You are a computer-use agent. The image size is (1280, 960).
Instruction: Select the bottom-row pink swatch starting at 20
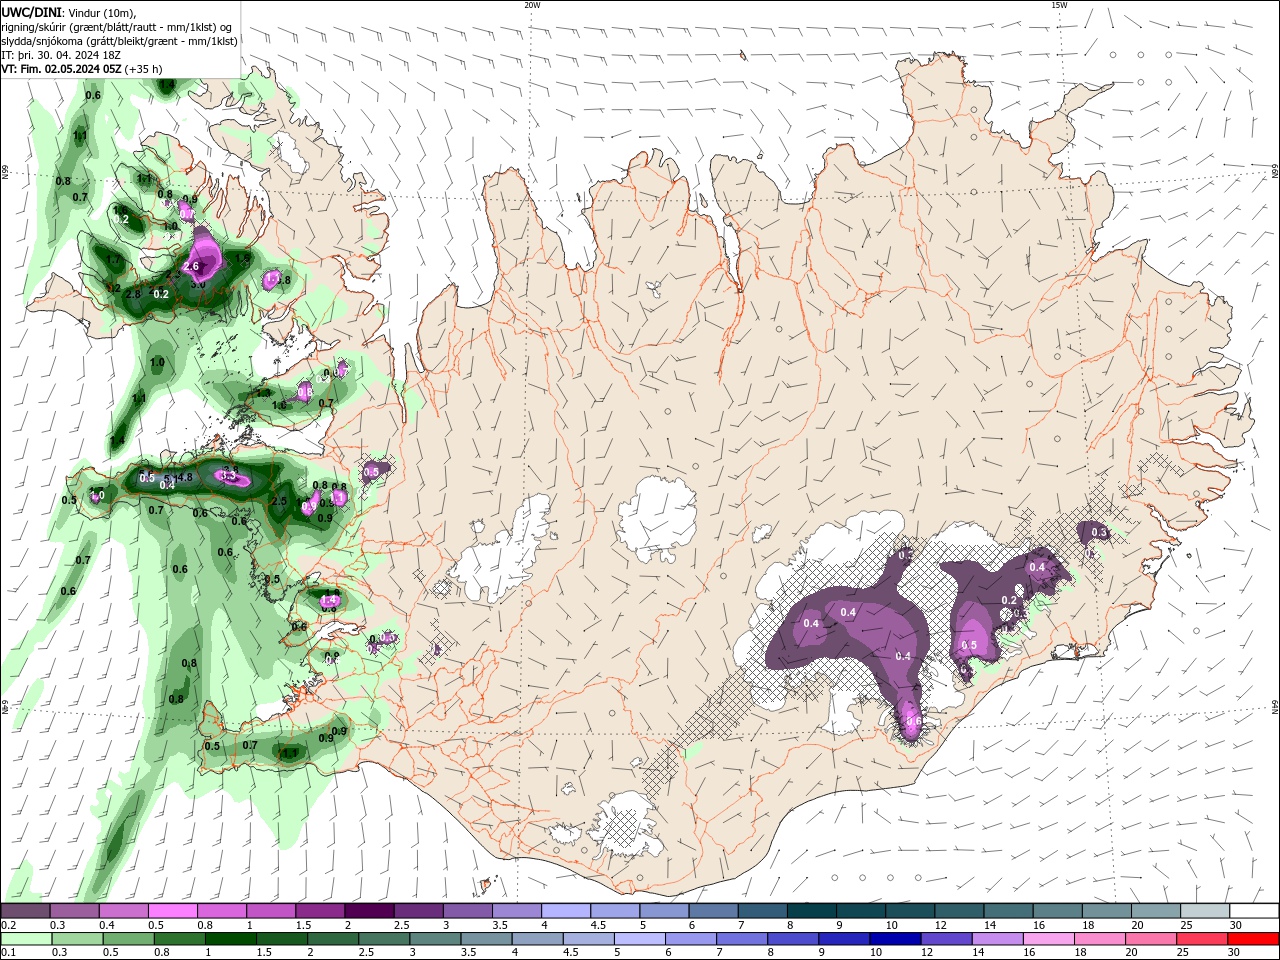pos(1150,939)
